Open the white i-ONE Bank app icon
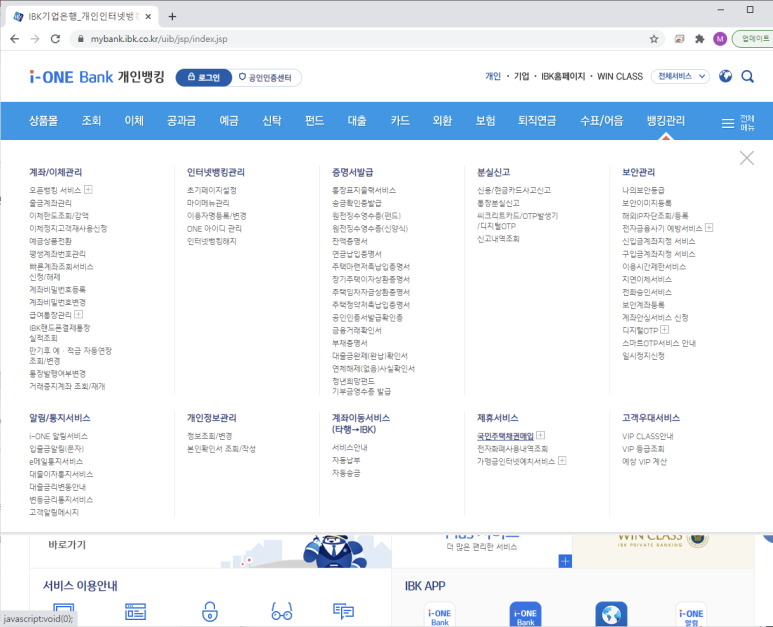This screenshot has height=627, width=773. tap(440, 614)
